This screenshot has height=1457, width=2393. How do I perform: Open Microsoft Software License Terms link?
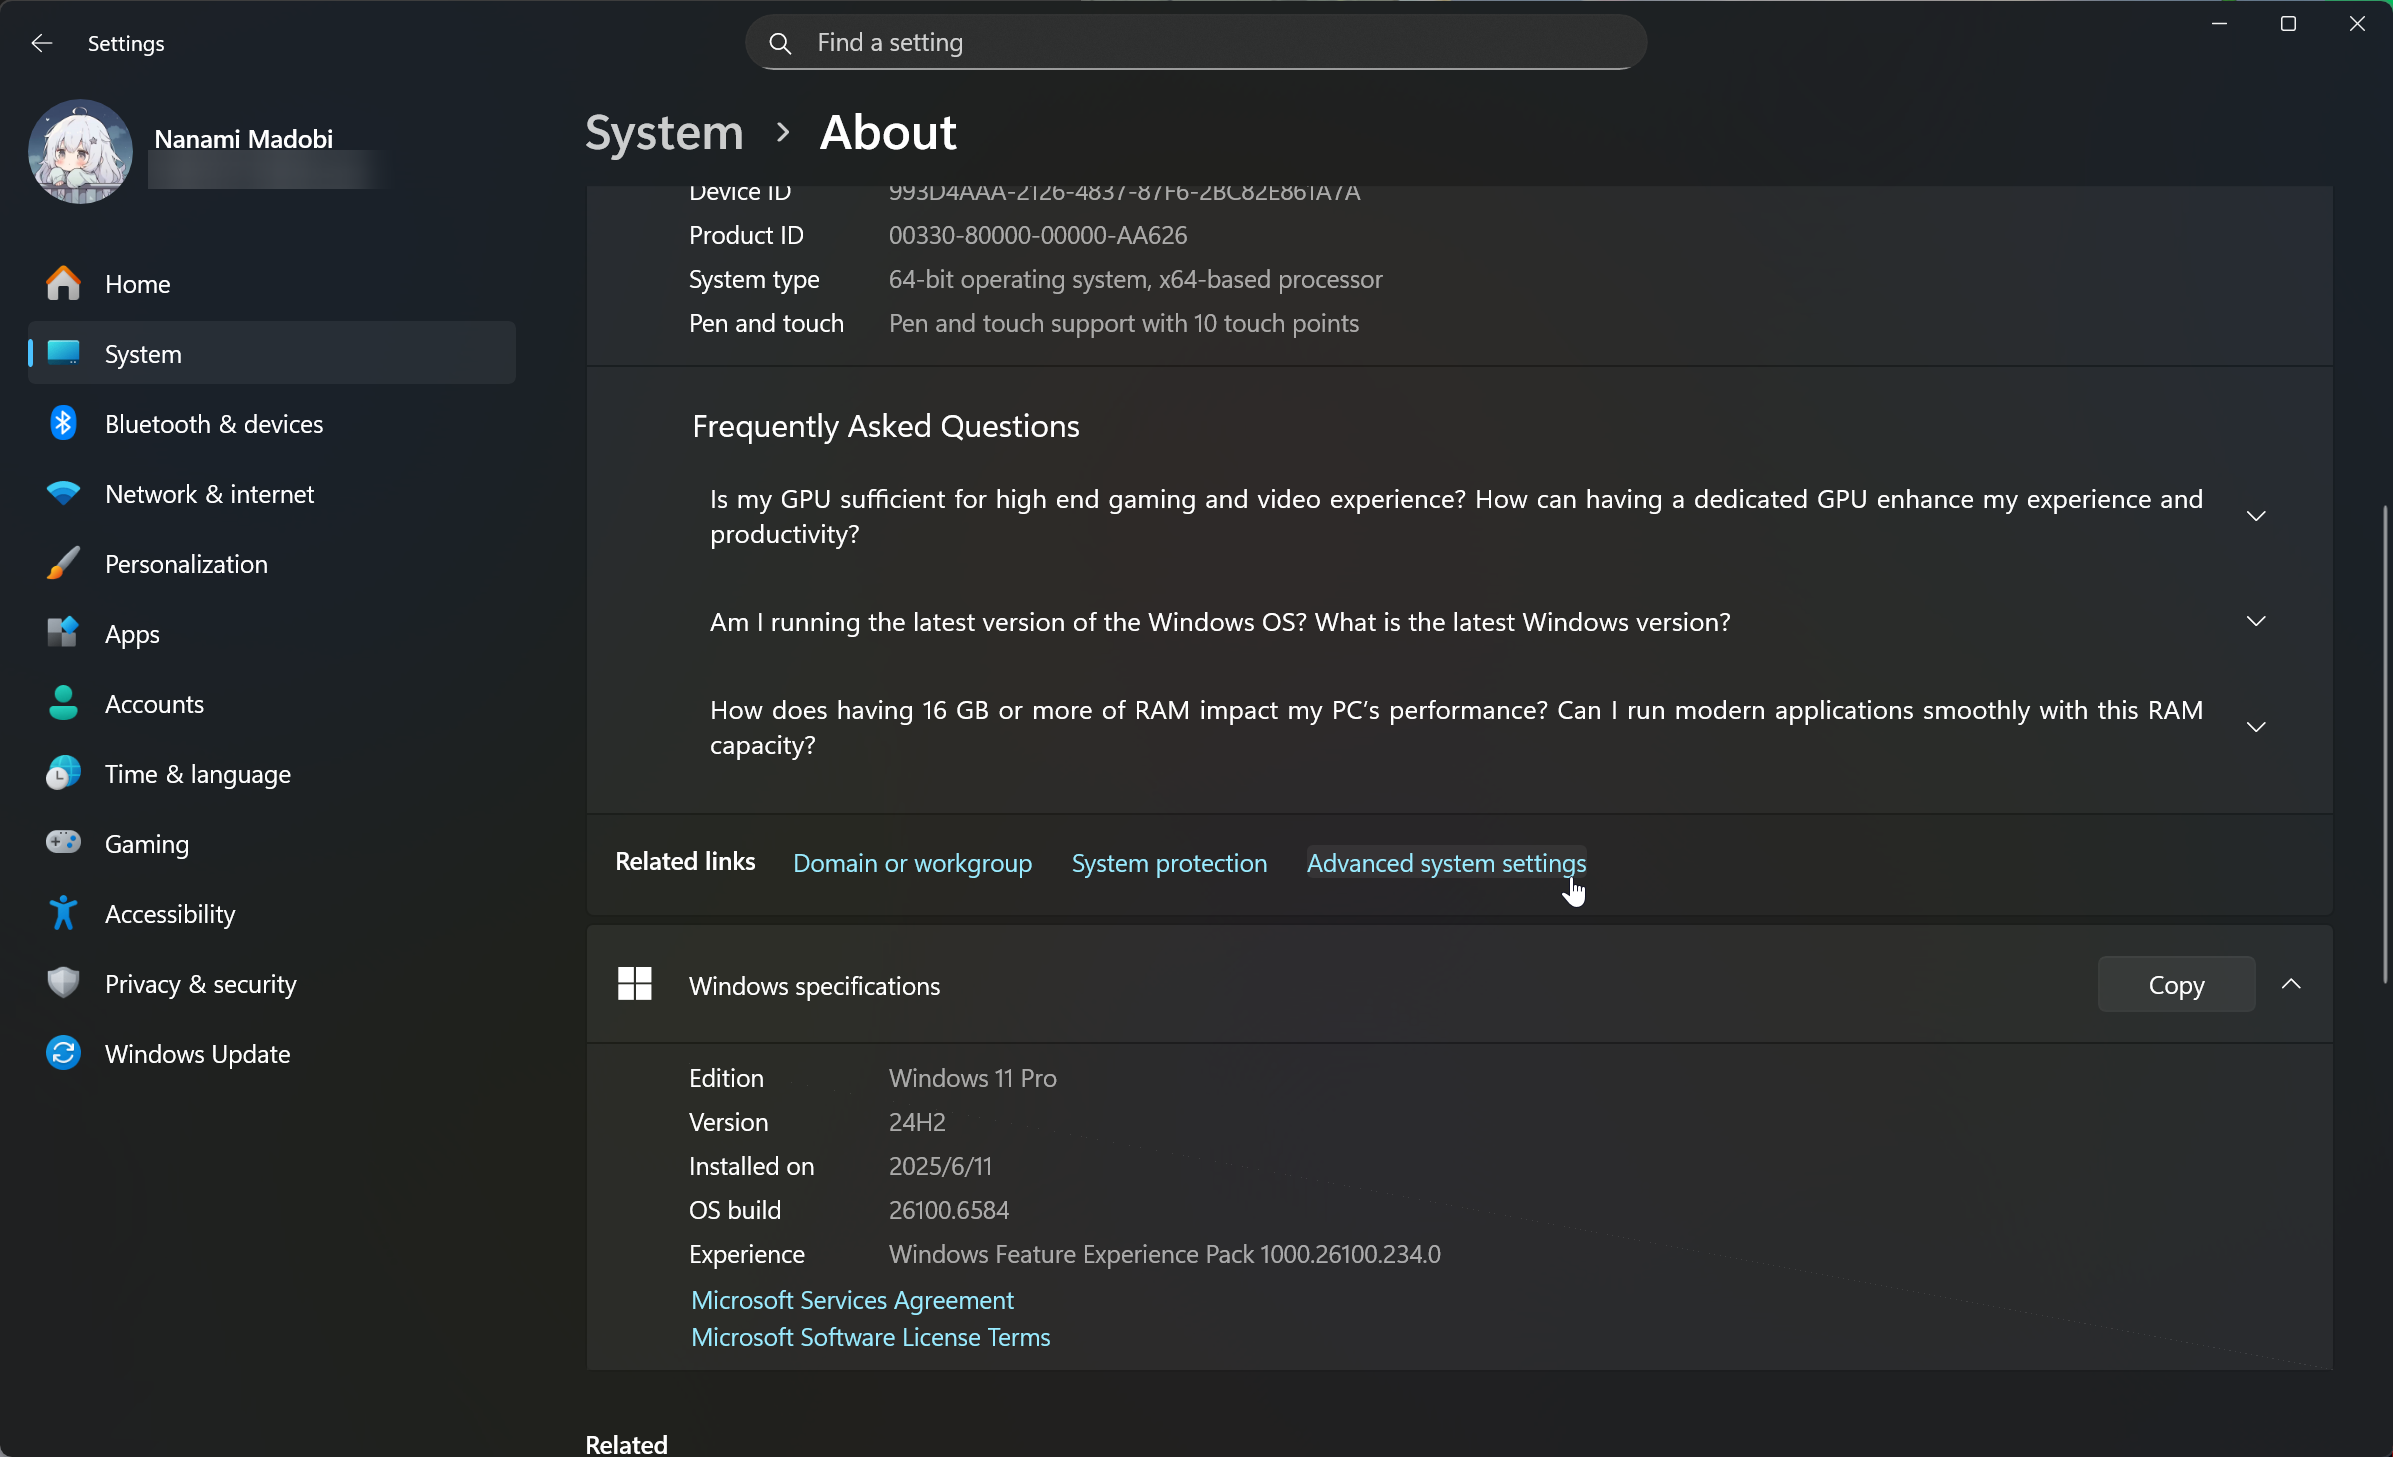click(870, 1337)
